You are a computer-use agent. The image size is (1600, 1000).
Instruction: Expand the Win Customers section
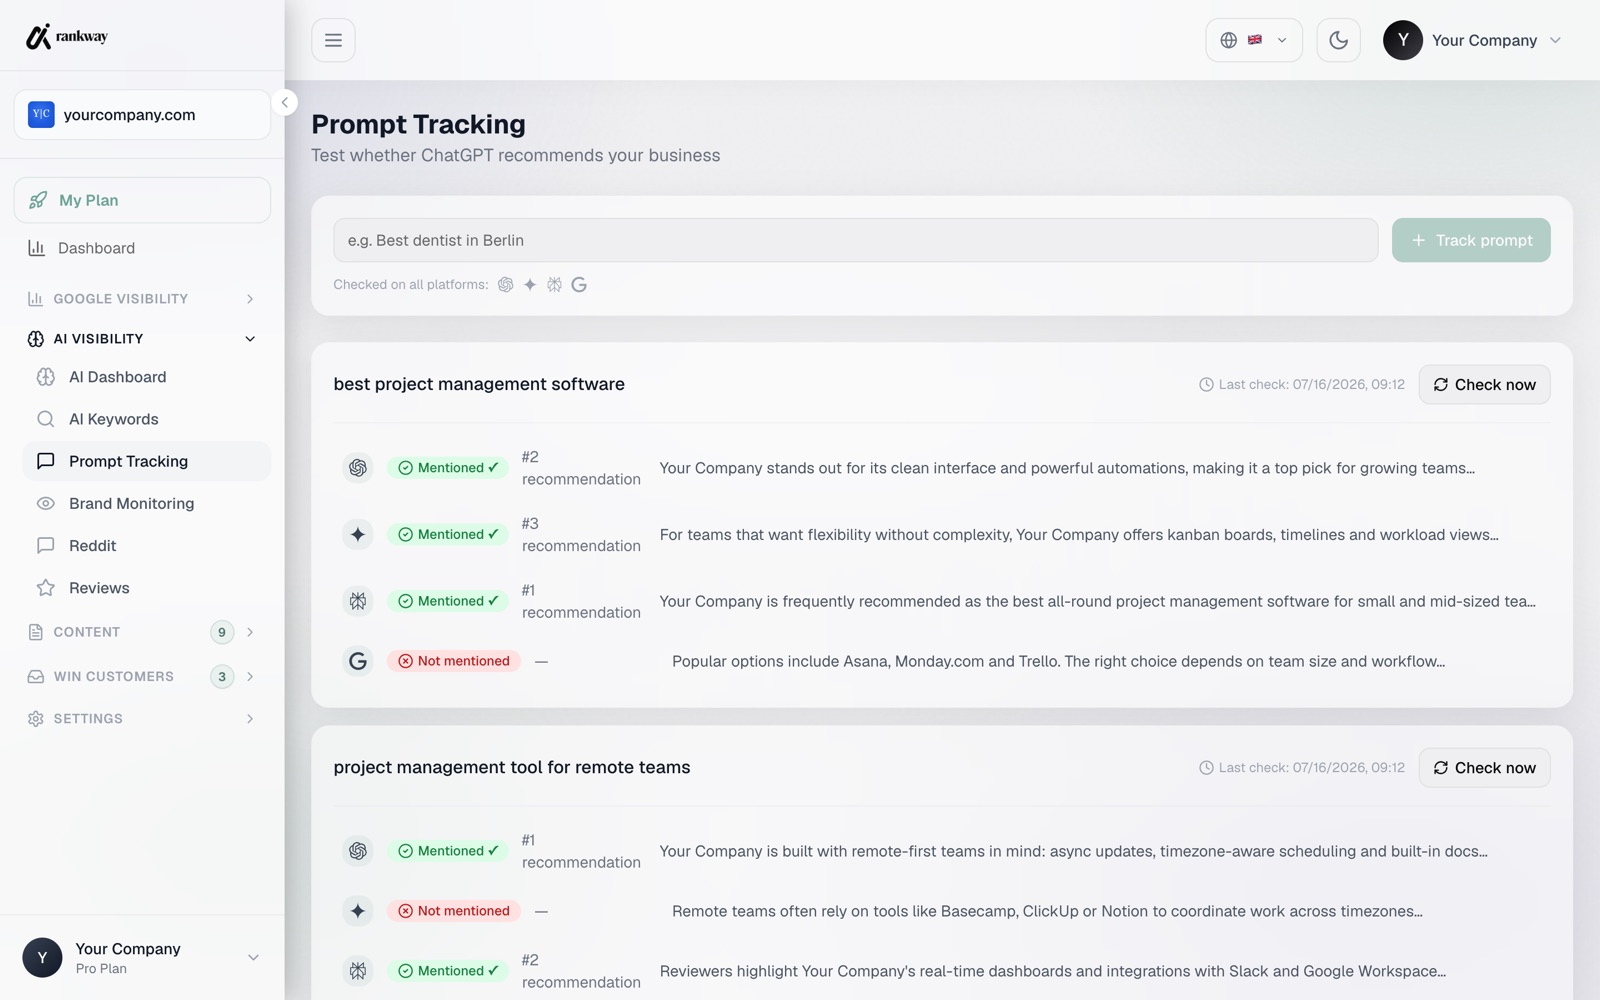click(142, 677)
